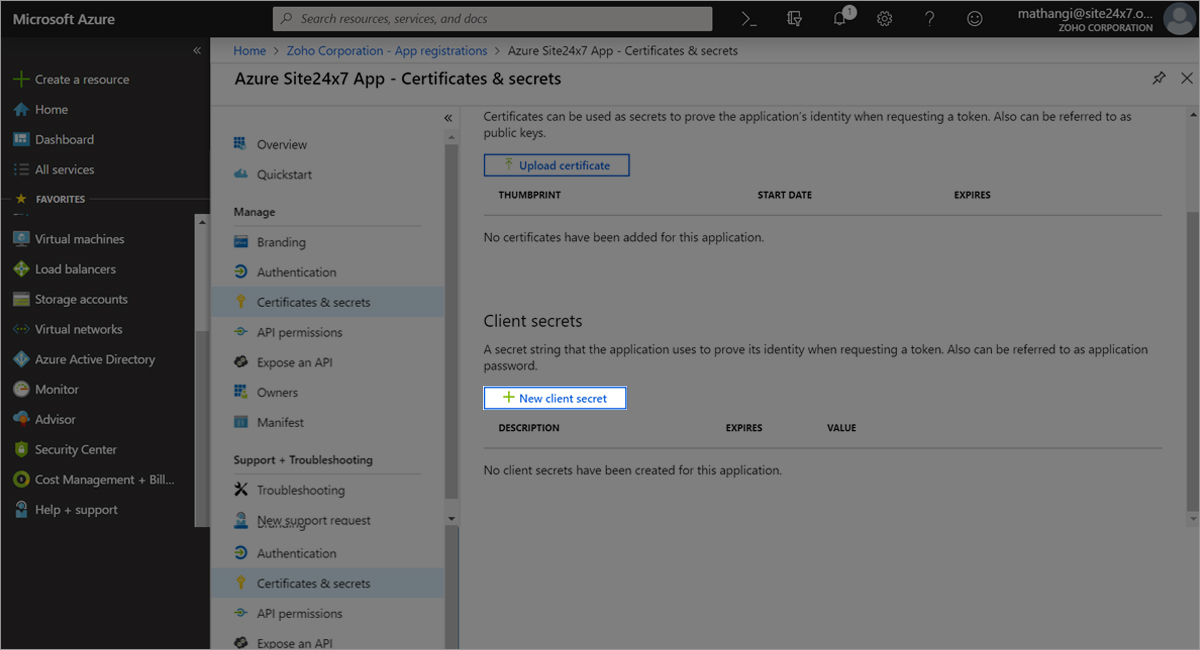Click the START DATE column header
This screenshot has width=1200, height=650.
[x=785, y=195]
